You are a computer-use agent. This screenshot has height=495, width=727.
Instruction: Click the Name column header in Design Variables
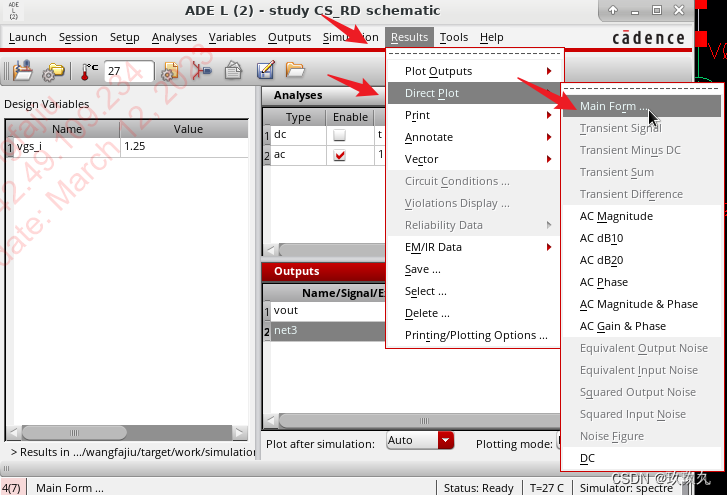coord(67,129)
